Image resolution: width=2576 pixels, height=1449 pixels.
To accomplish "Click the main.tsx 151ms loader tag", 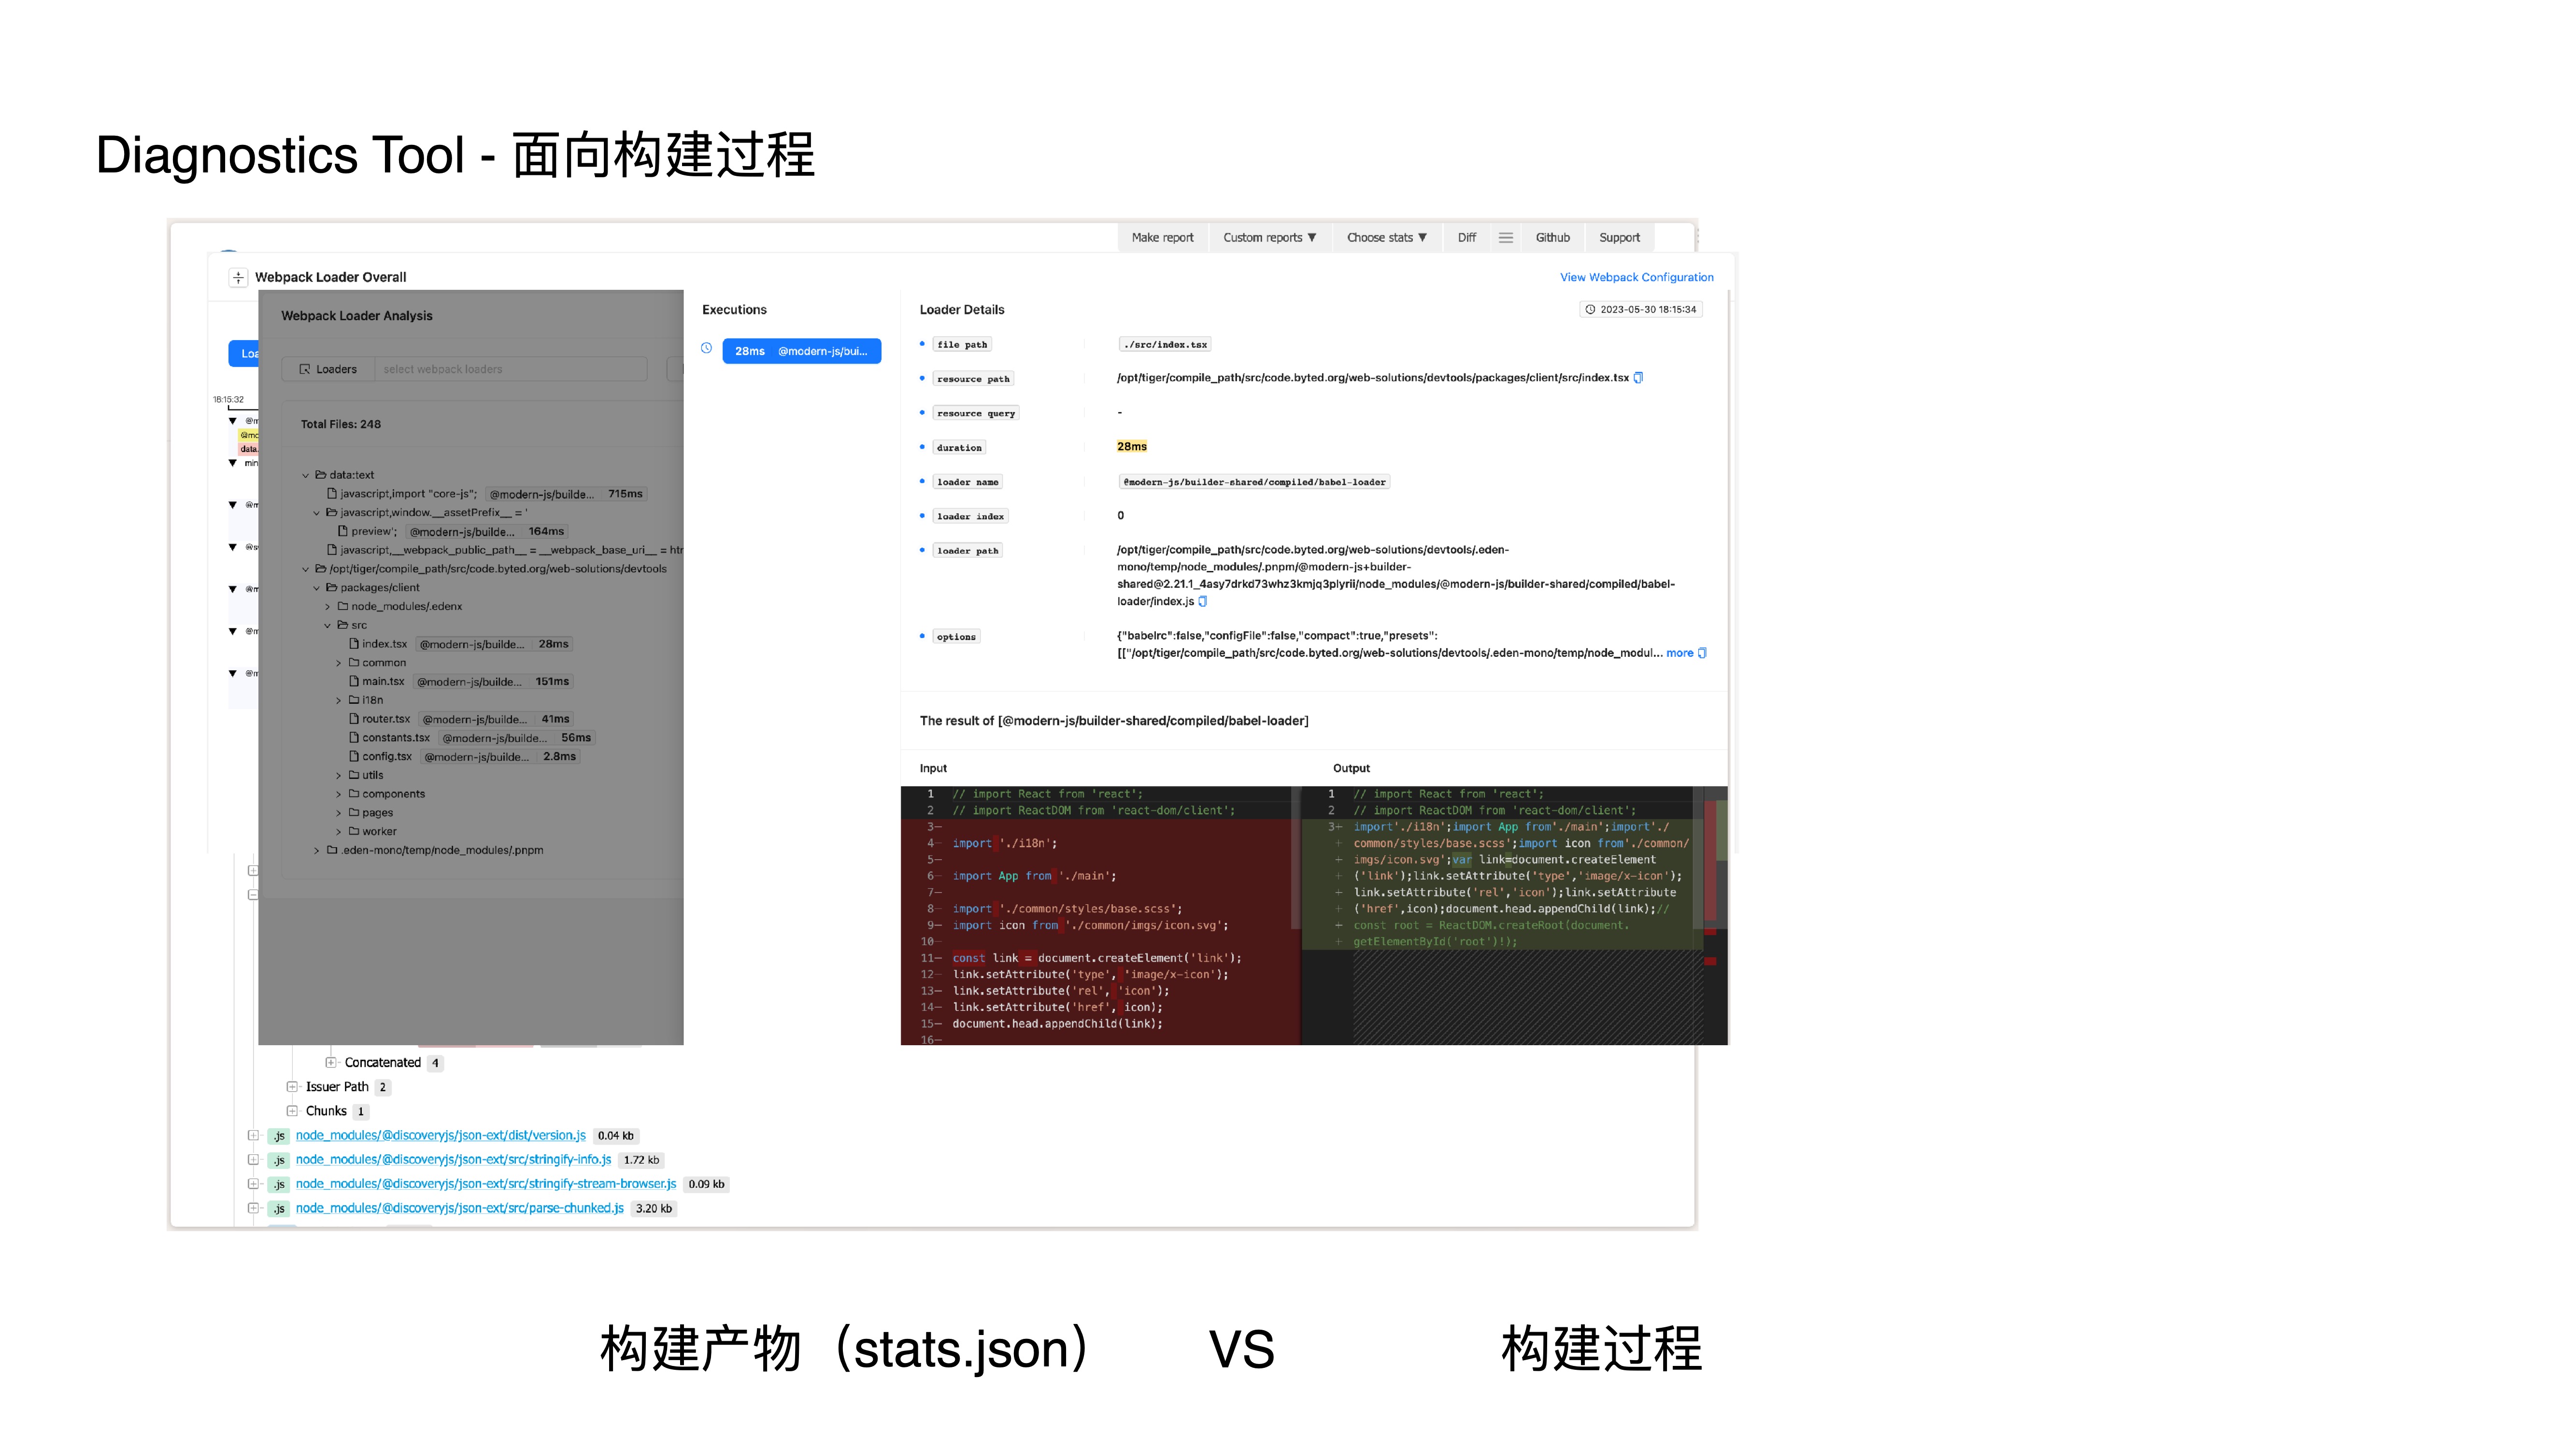I will click(x=492, y=682).
